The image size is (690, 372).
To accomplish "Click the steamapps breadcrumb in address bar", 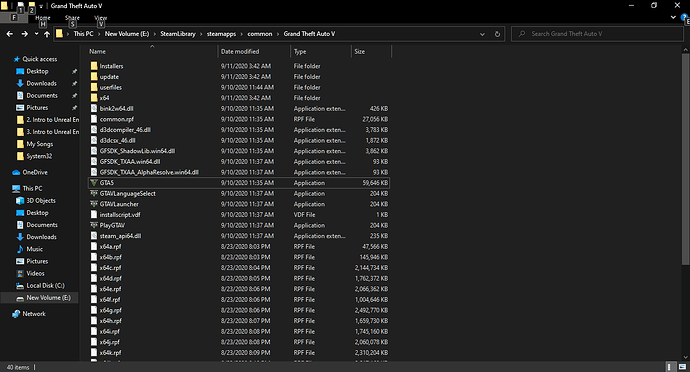I will click(221, 34).
